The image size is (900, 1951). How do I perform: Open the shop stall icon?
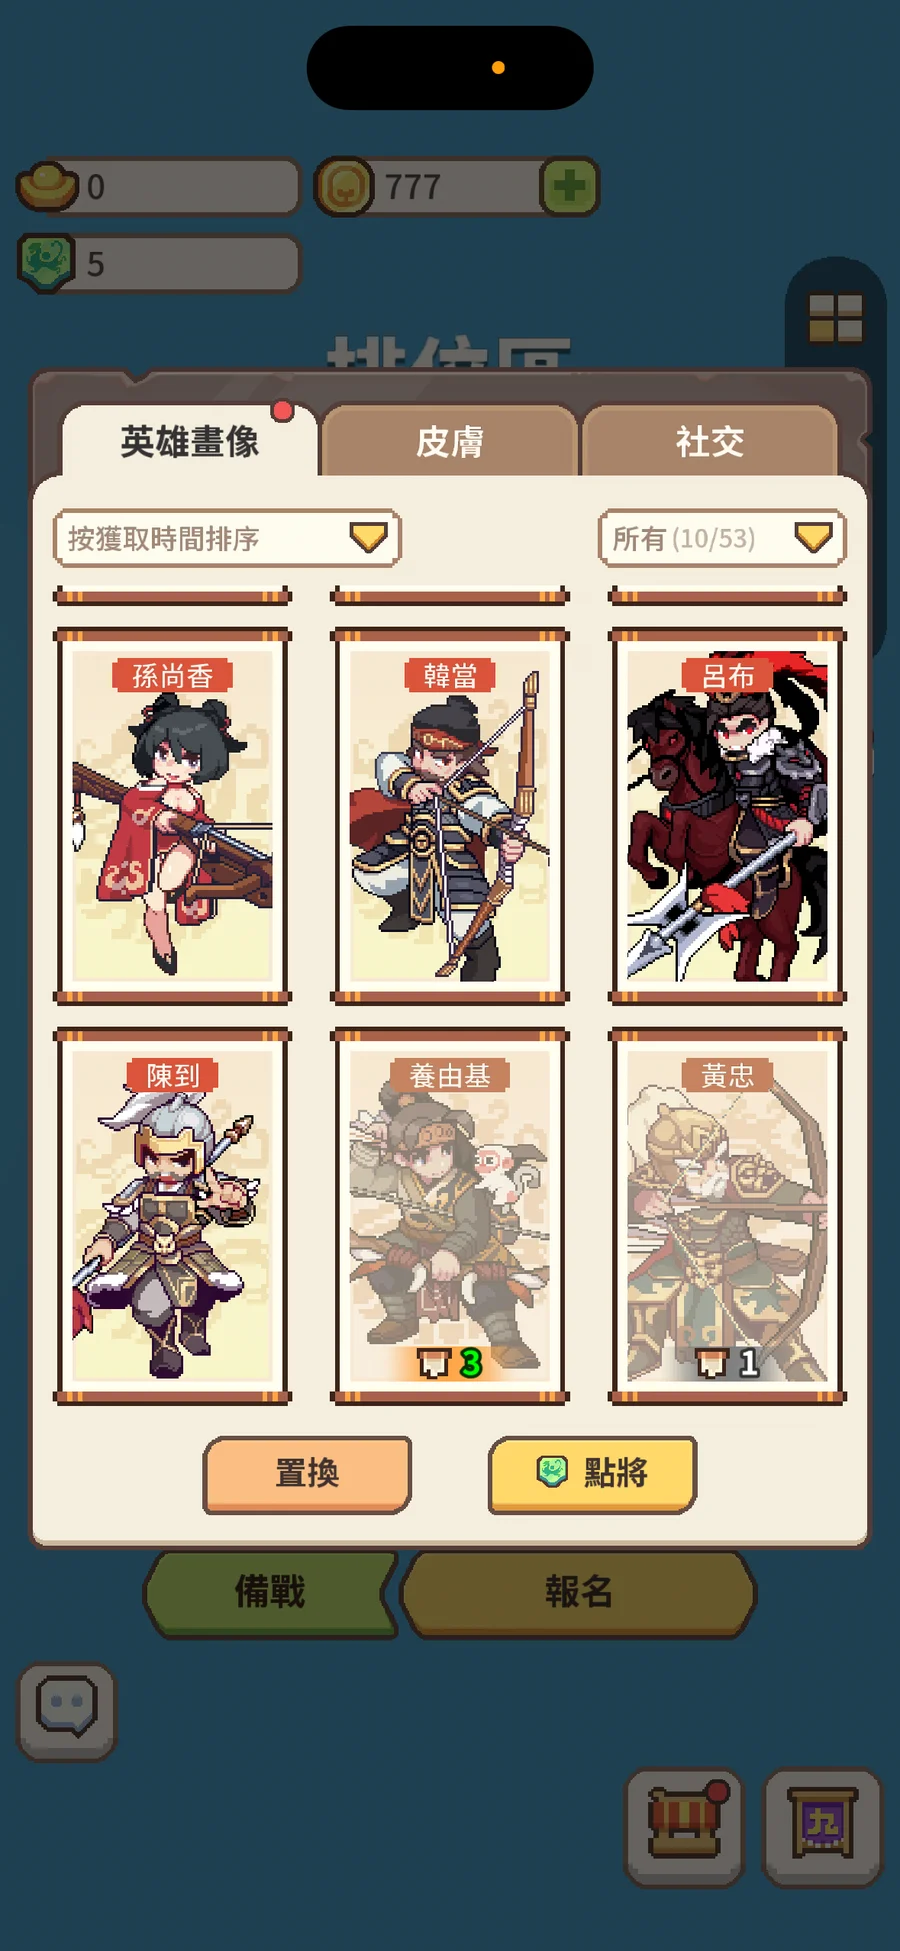[x=685, y=1827]
